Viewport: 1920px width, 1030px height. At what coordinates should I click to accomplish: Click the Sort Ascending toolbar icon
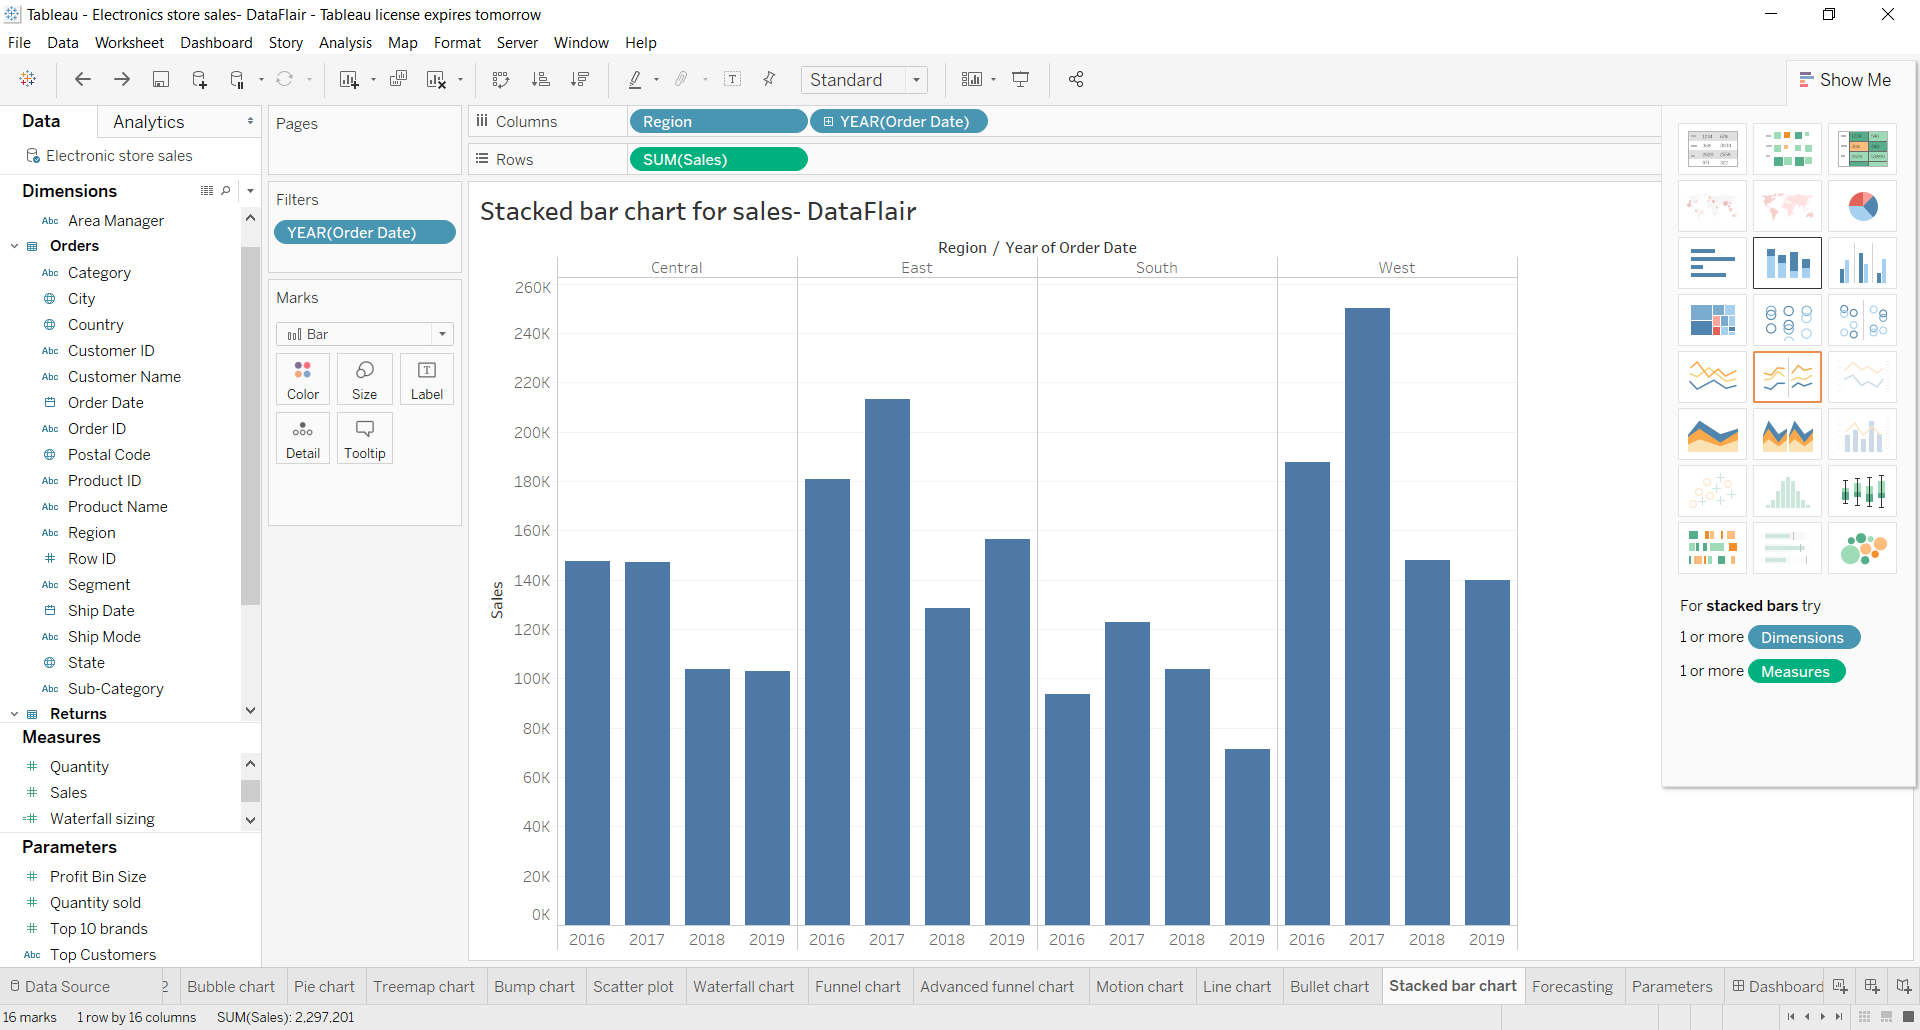click(x=541, y=79)
